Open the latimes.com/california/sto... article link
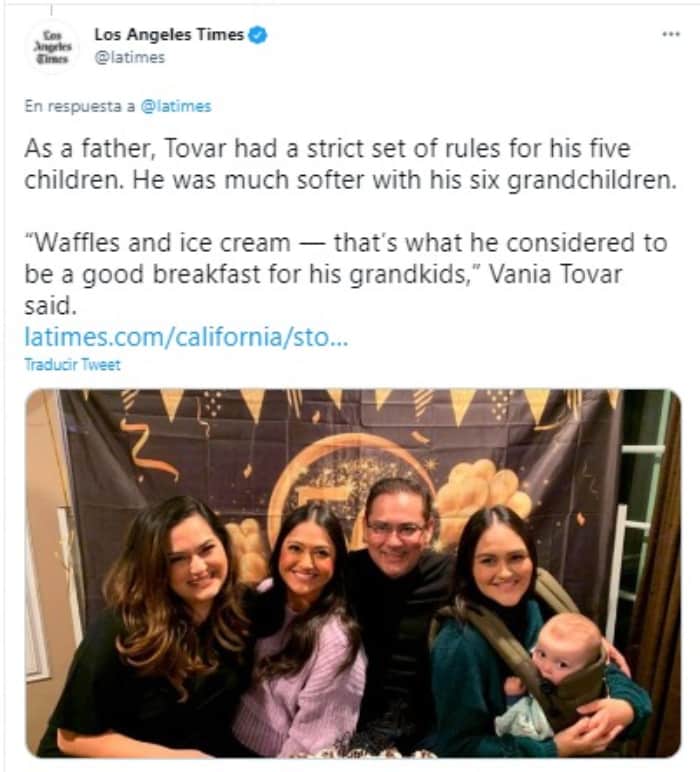 pyautogui.click(x=186, y=336)
